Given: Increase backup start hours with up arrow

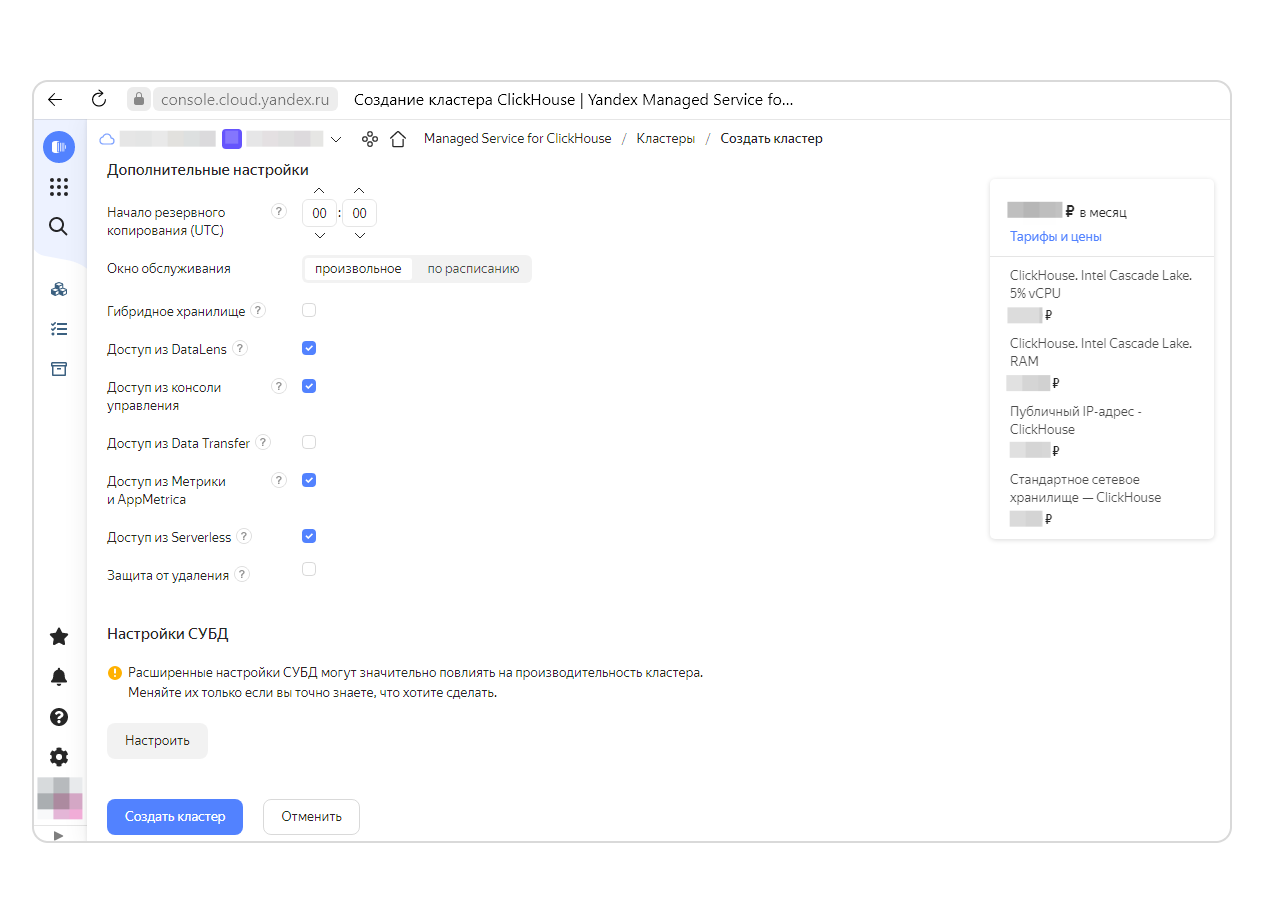Looking at the screenshot, I should 319,190.
